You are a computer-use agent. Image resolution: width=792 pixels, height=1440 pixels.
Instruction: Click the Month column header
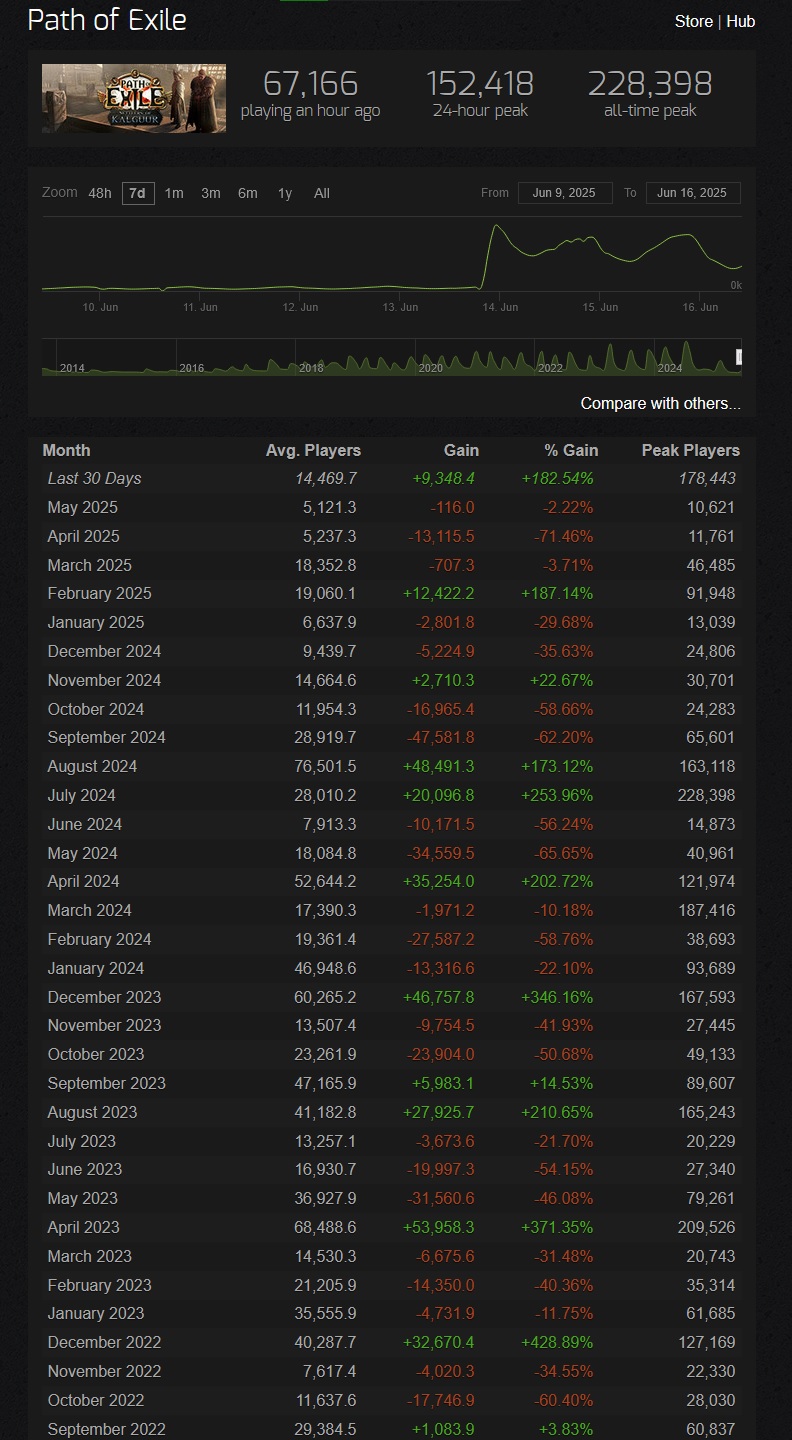click(66, 450)
